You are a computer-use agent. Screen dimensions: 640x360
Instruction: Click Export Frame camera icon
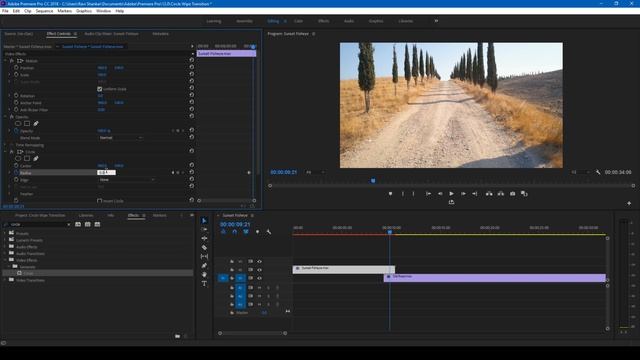point(513,193)
